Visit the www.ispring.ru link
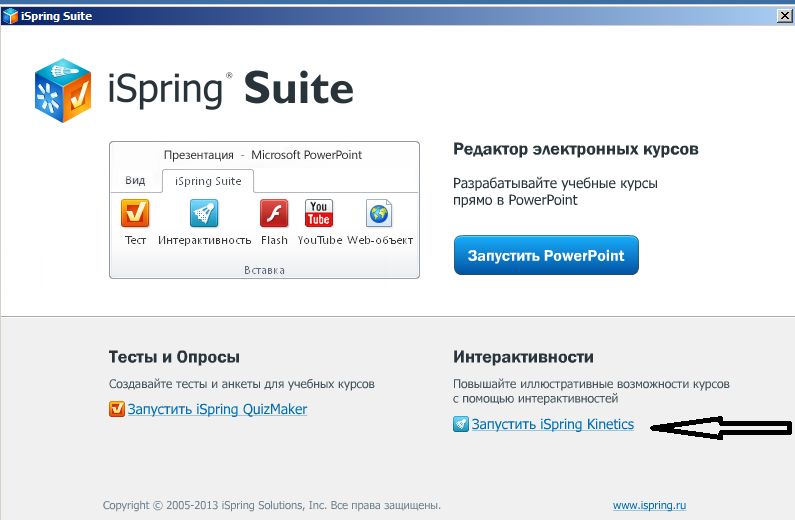 [x=649, y=505]
